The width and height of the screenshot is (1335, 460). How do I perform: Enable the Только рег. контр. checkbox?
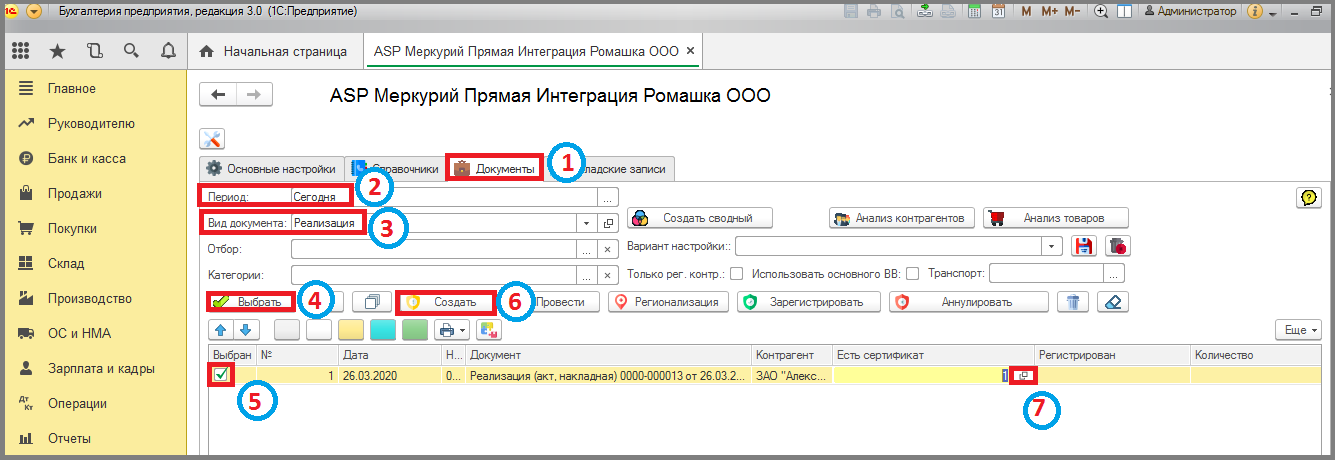(x=736, y=273)
